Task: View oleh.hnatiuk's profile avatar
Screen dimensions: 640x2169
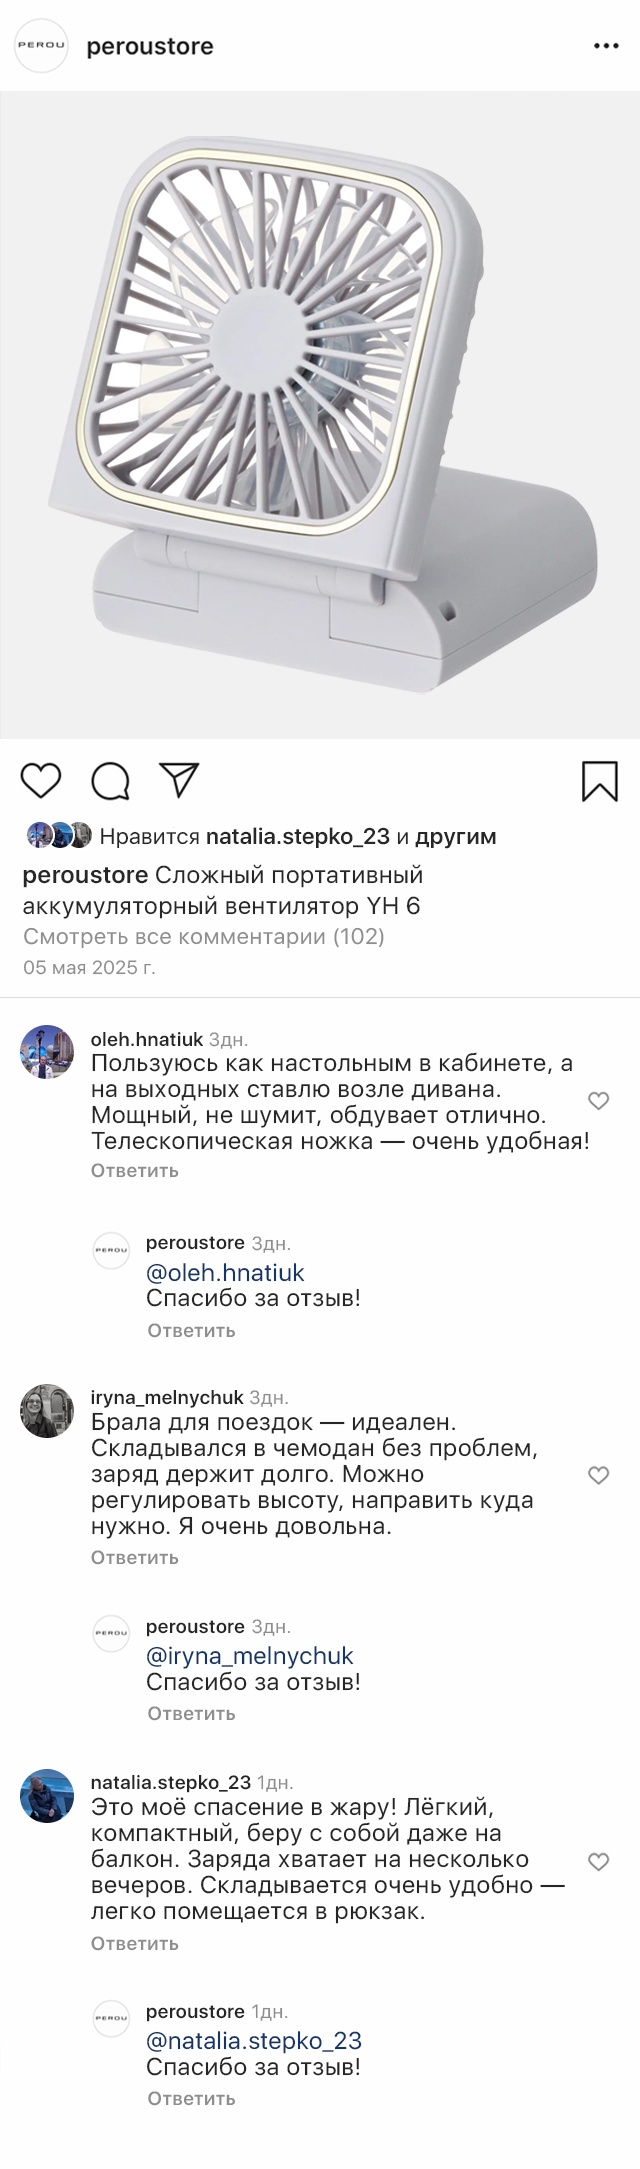Action: click(x=47, y=1052)
